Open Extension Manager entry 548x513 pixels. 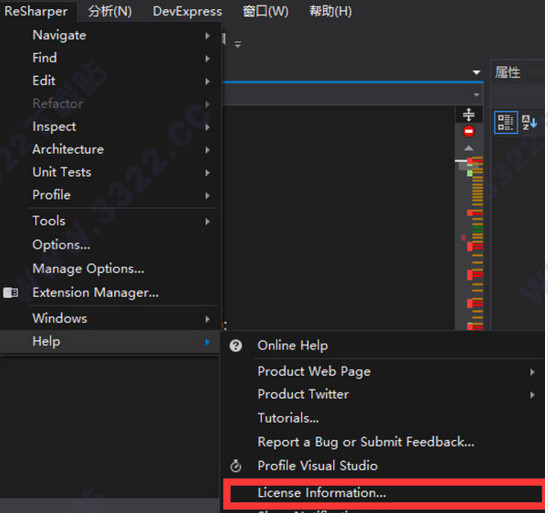tap(110, 292)
